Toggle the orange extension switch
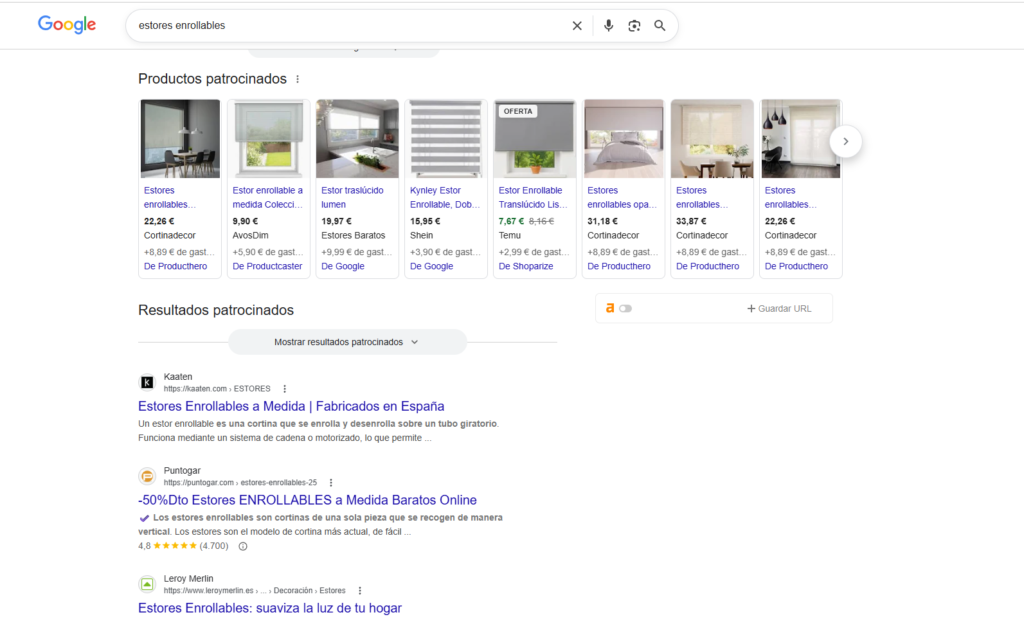 [625, 309]
